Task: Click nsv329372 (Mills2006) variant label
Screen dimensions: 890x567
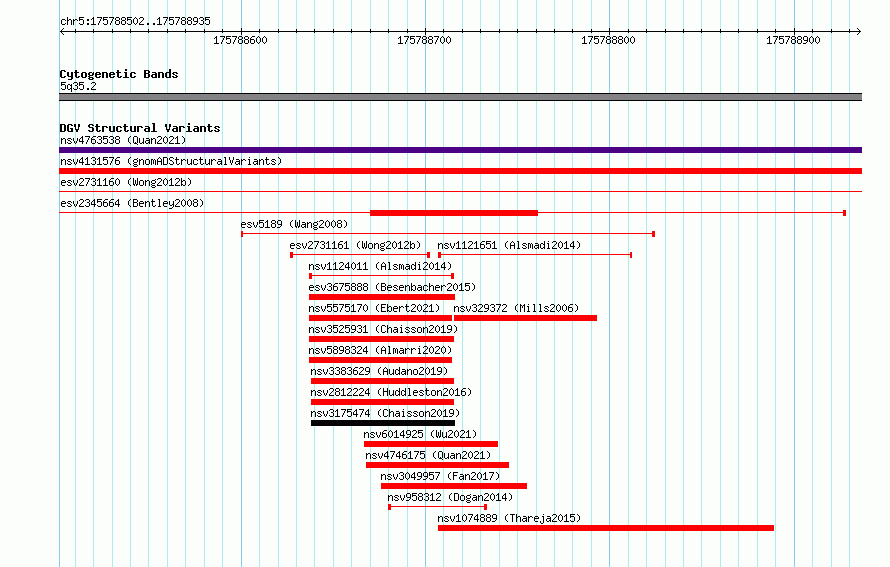Action: point(516,308)
